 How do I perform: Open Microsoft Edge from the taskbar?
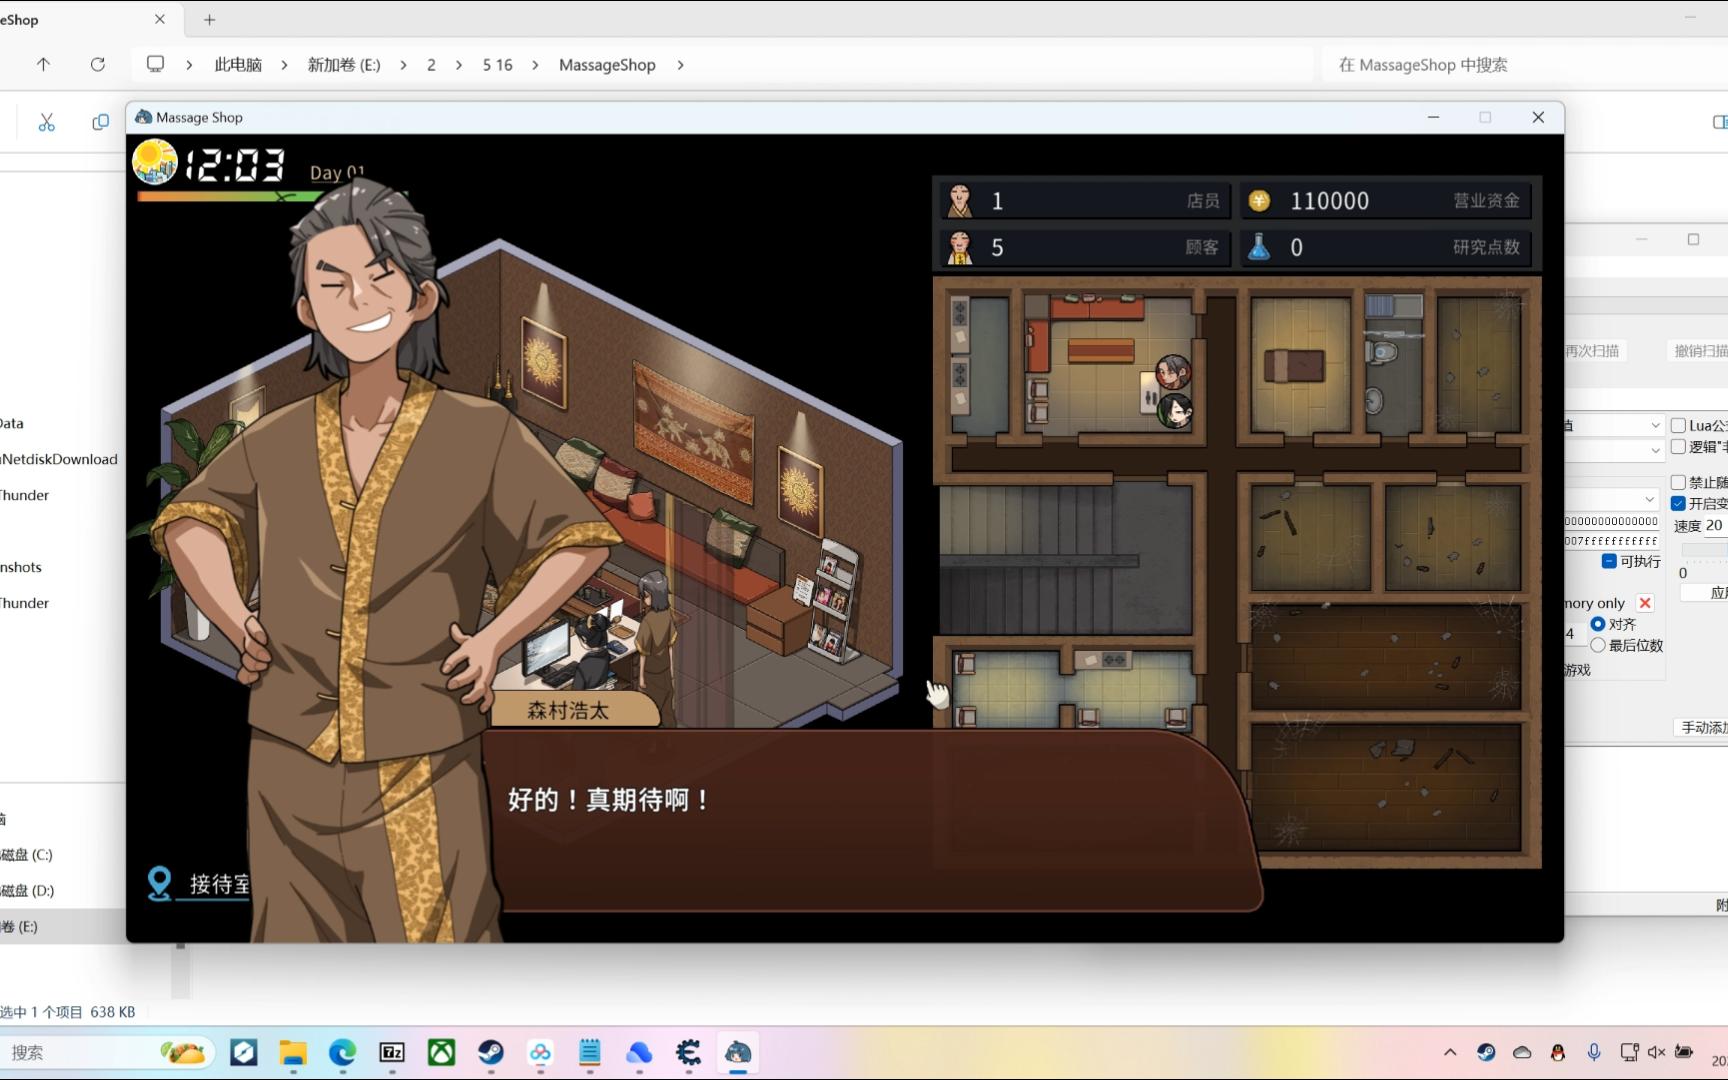tap(342, 1052)
